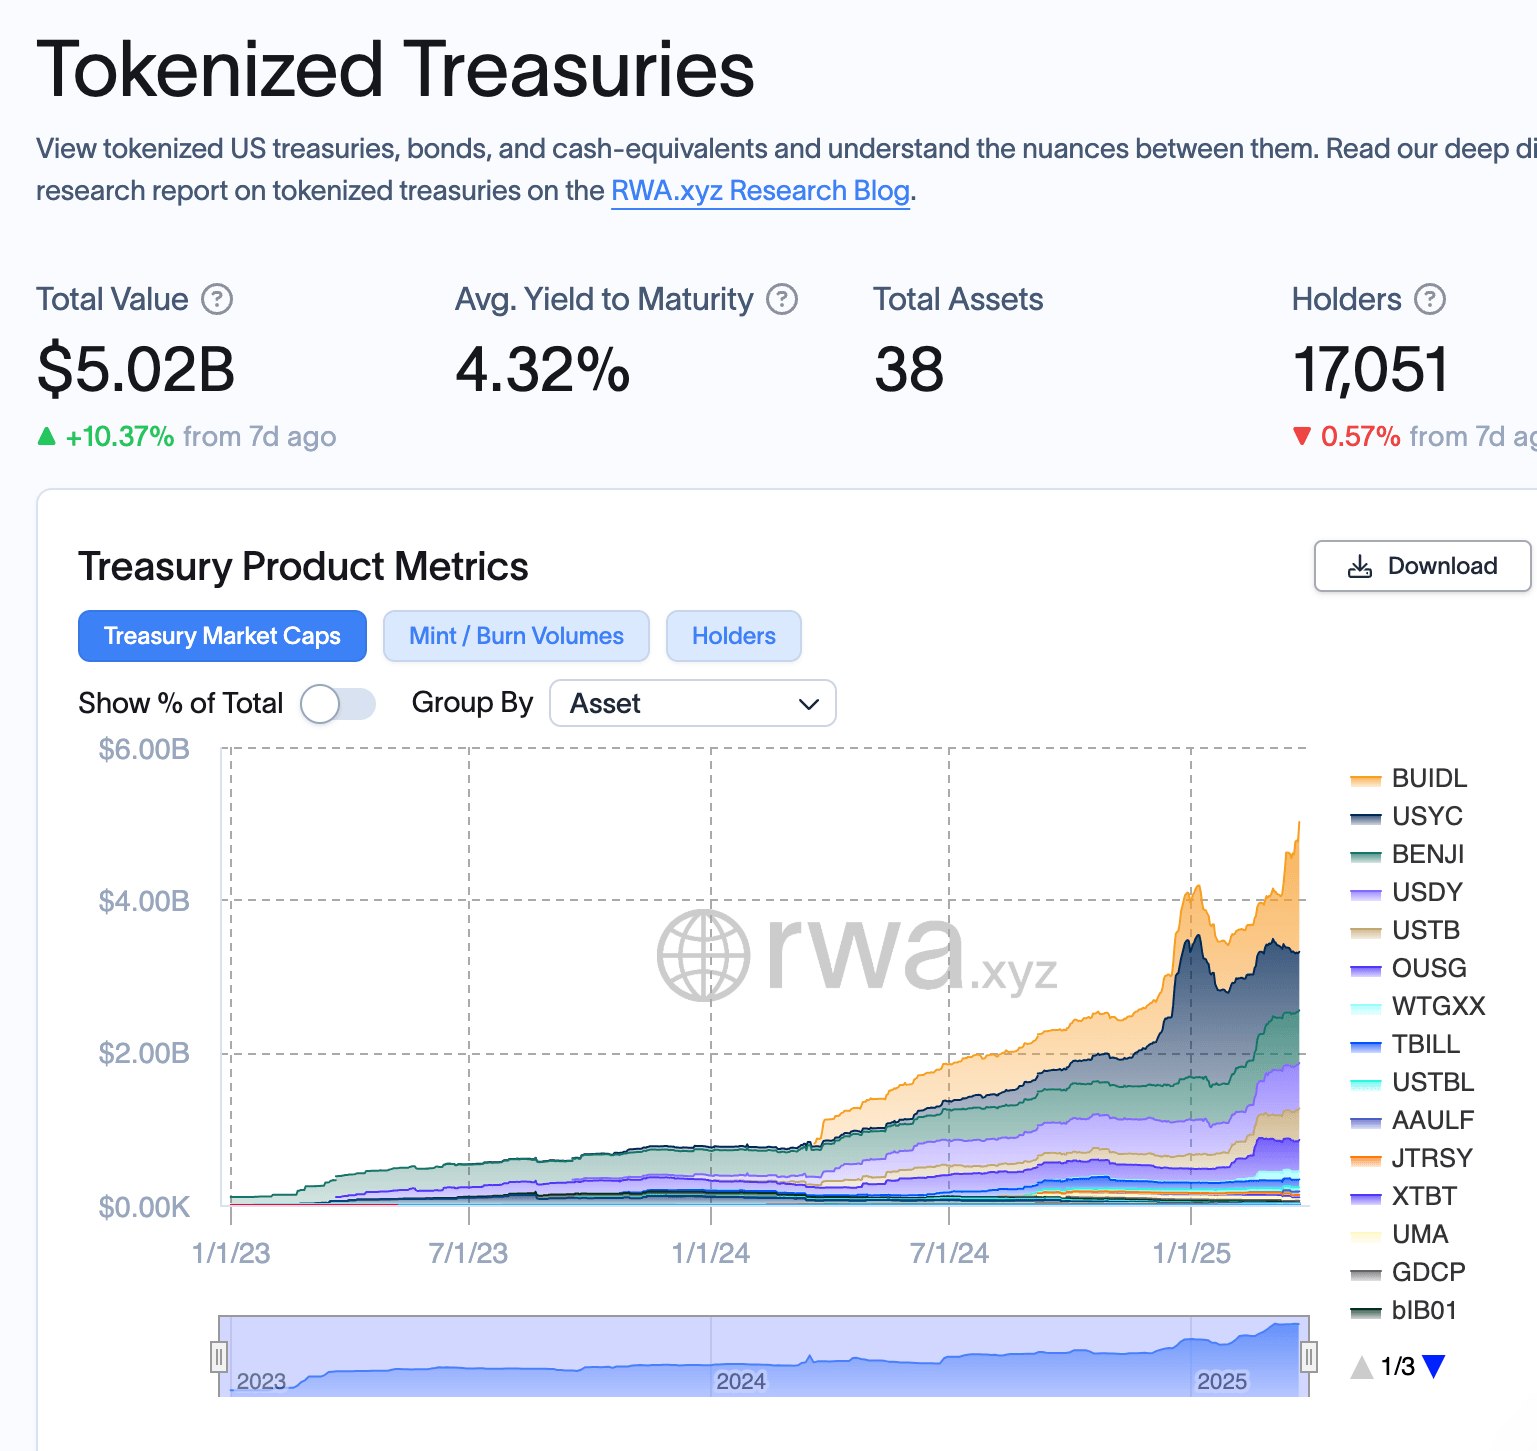Click the chevron in the Group By selector
This screenshot has width=1537, height=1451.
(x=808, y=703)
